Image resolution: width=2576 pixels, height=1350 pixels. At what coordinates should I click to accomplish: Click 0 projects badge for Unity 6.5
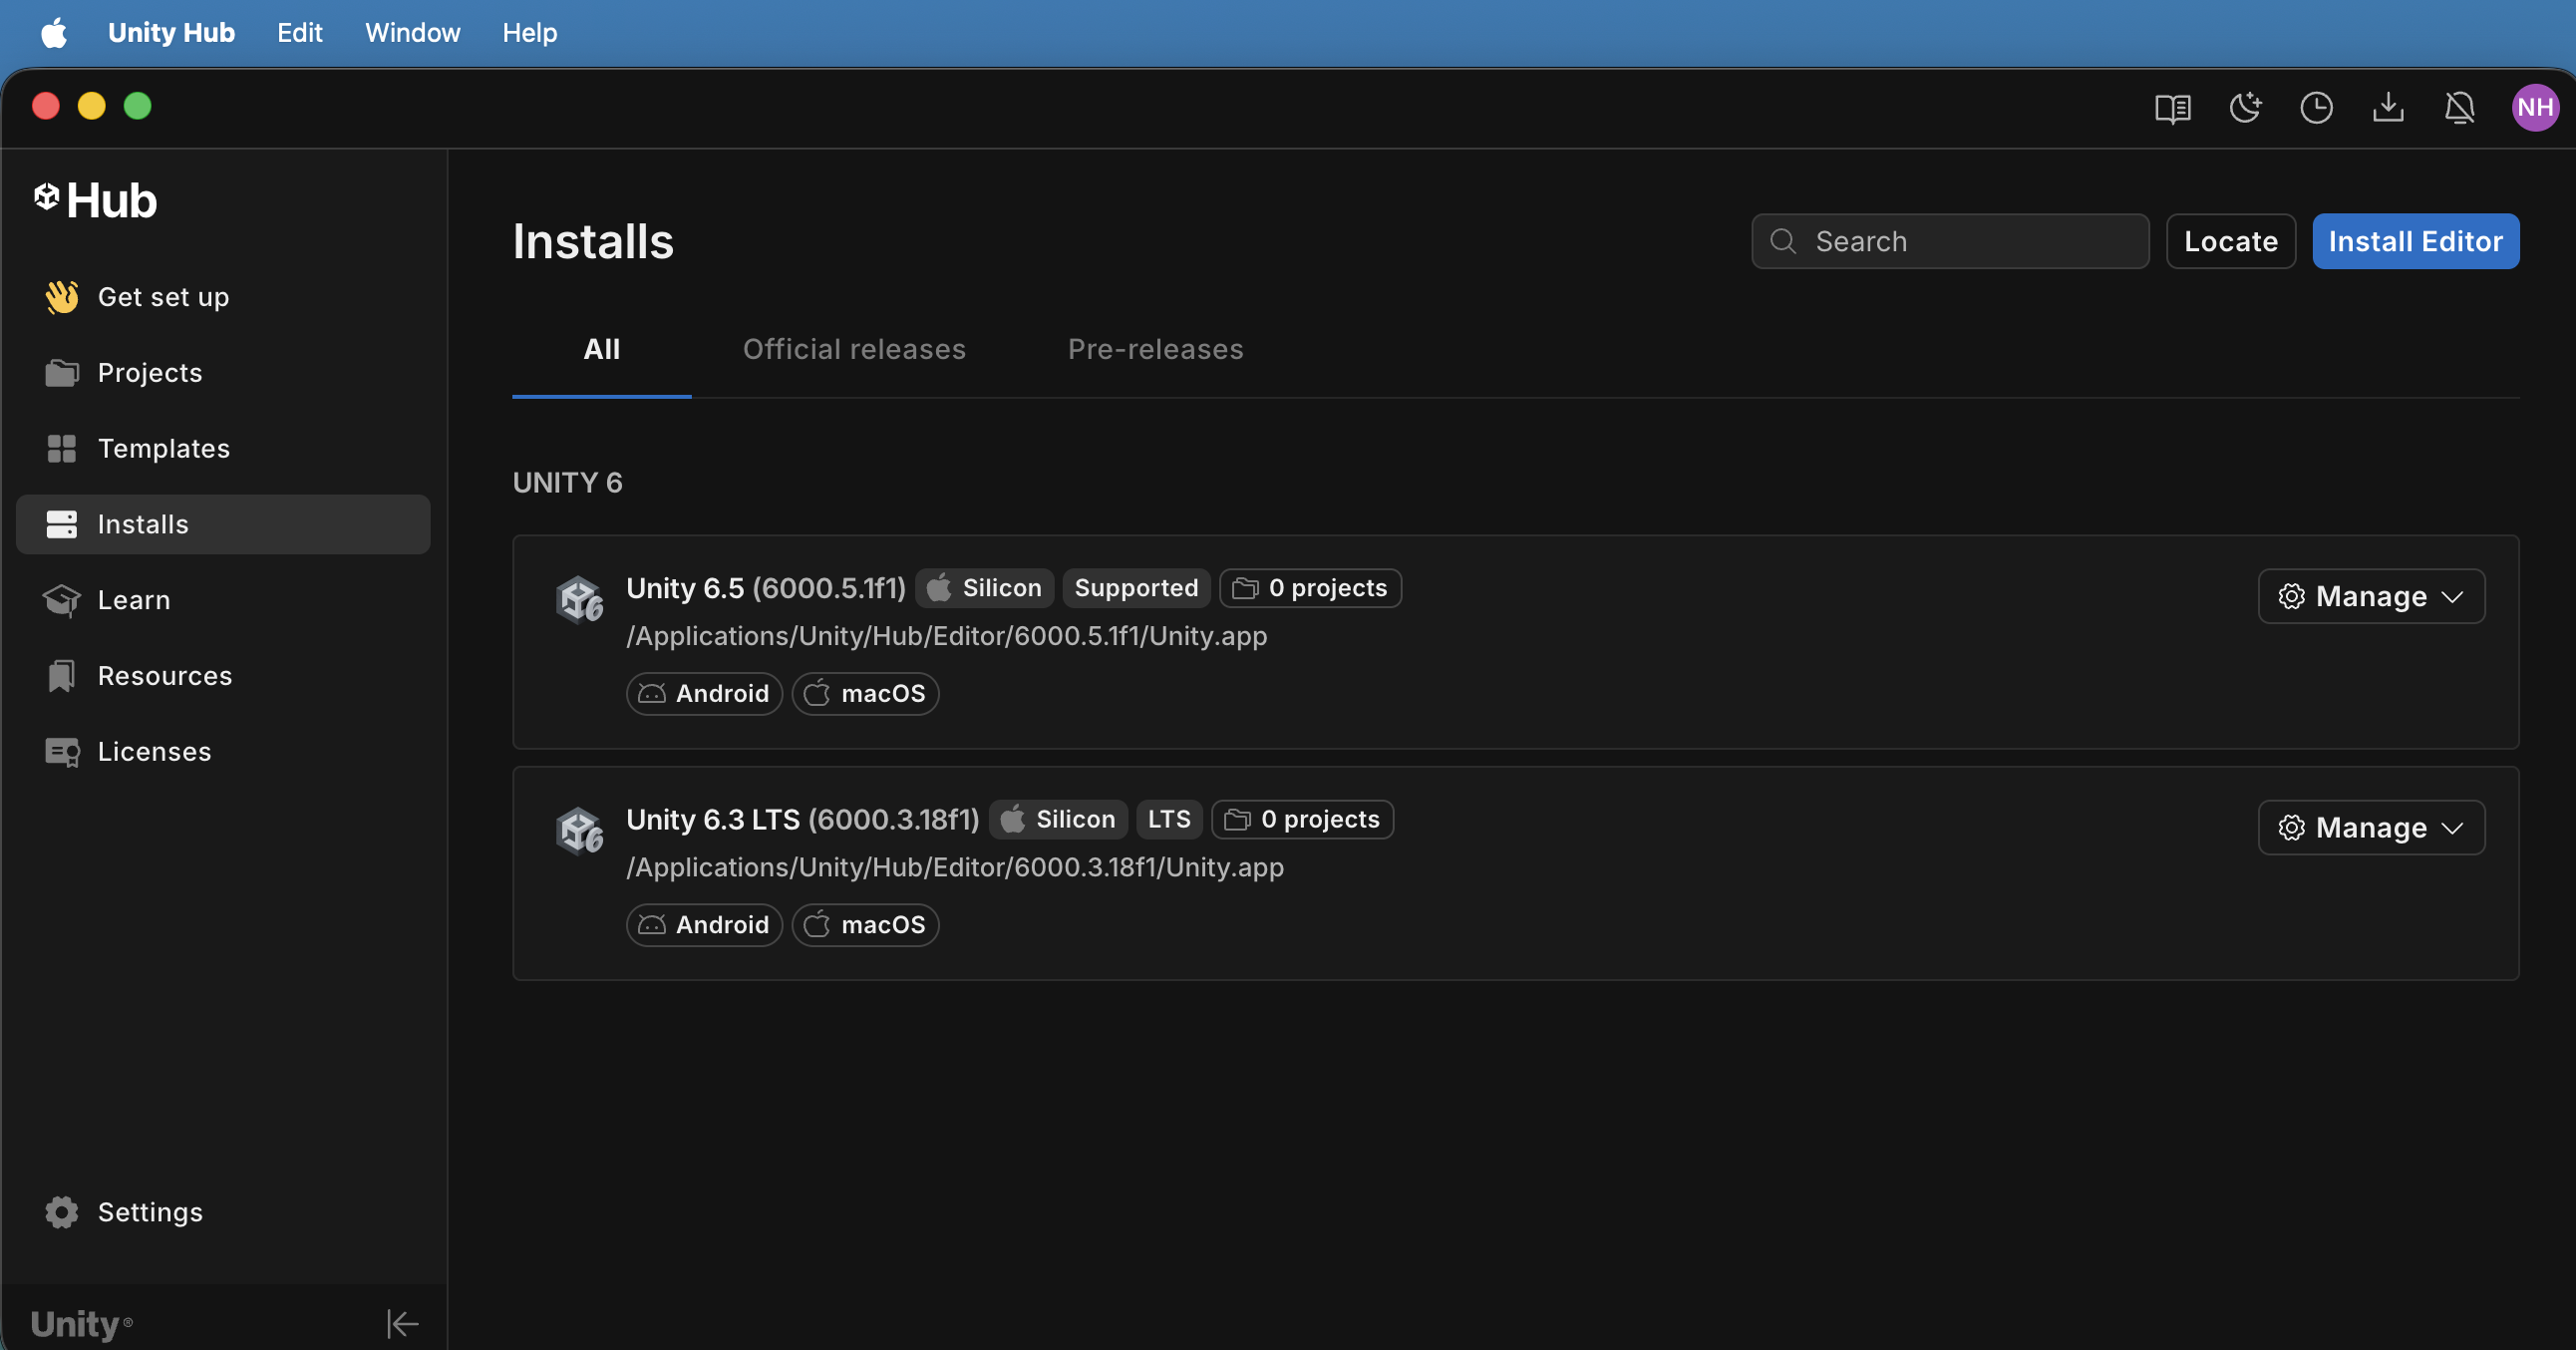[x=1310, y=588]
